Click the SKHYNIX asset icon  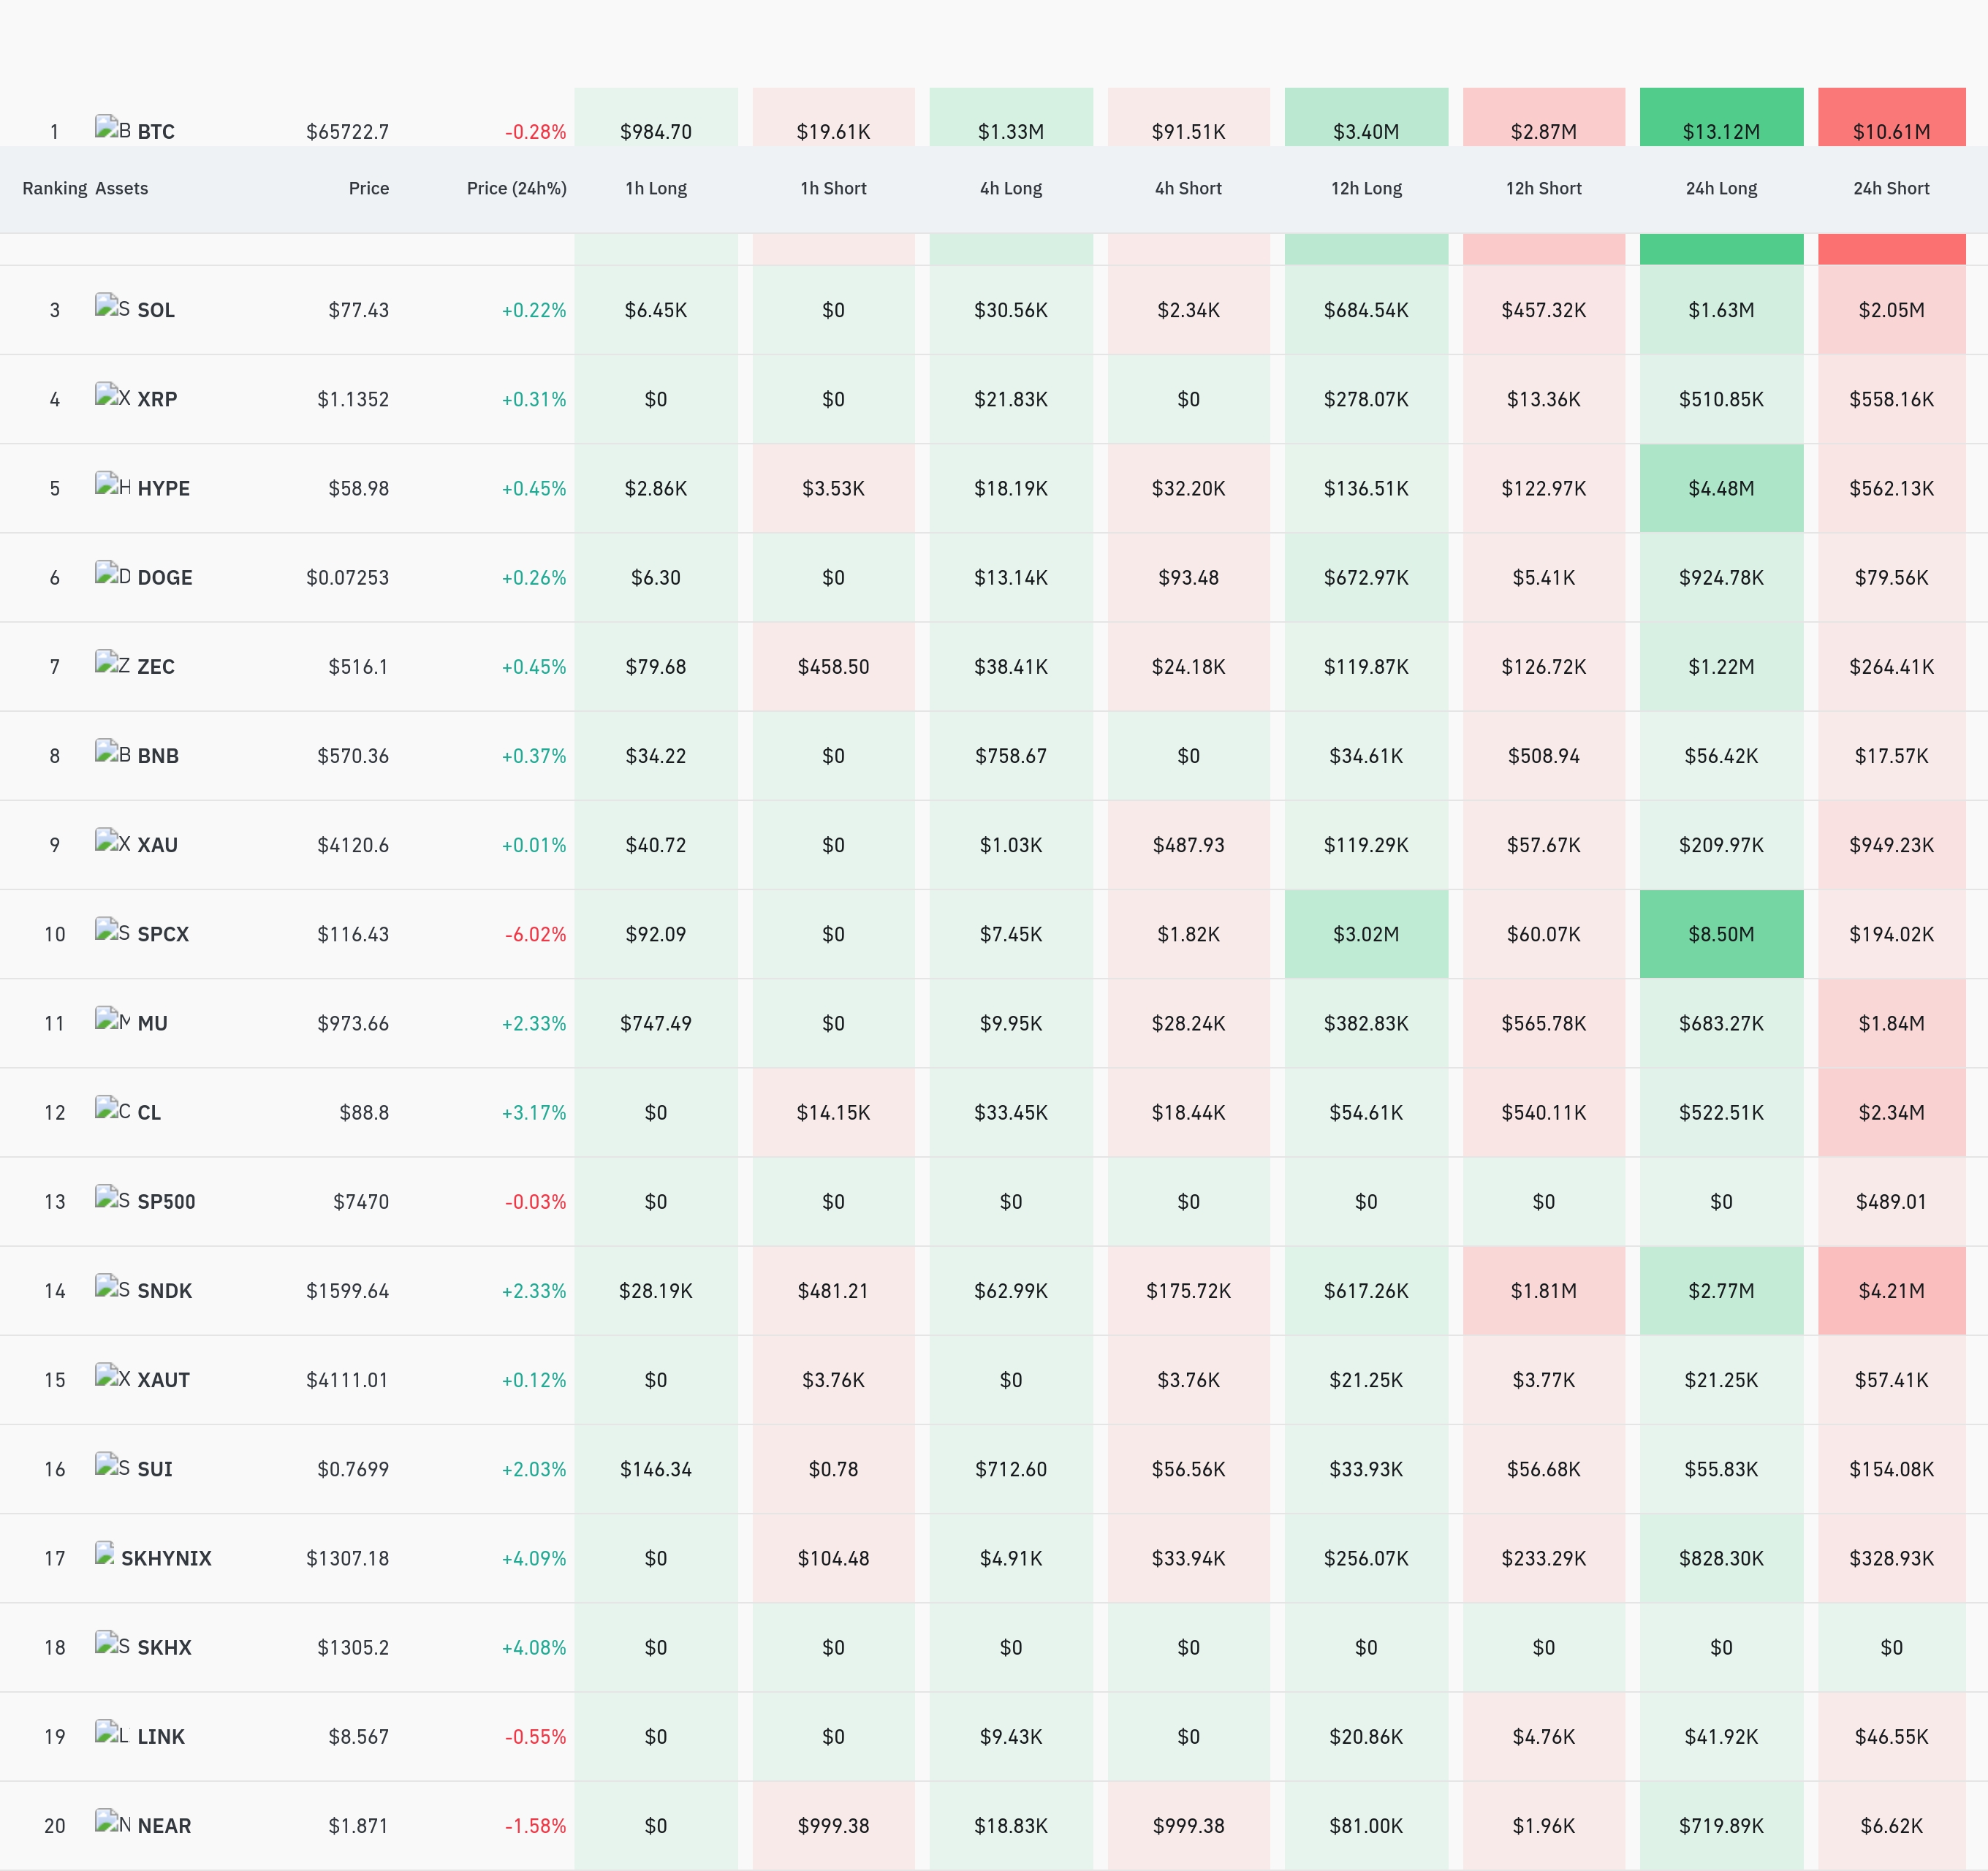point(105,1553)
